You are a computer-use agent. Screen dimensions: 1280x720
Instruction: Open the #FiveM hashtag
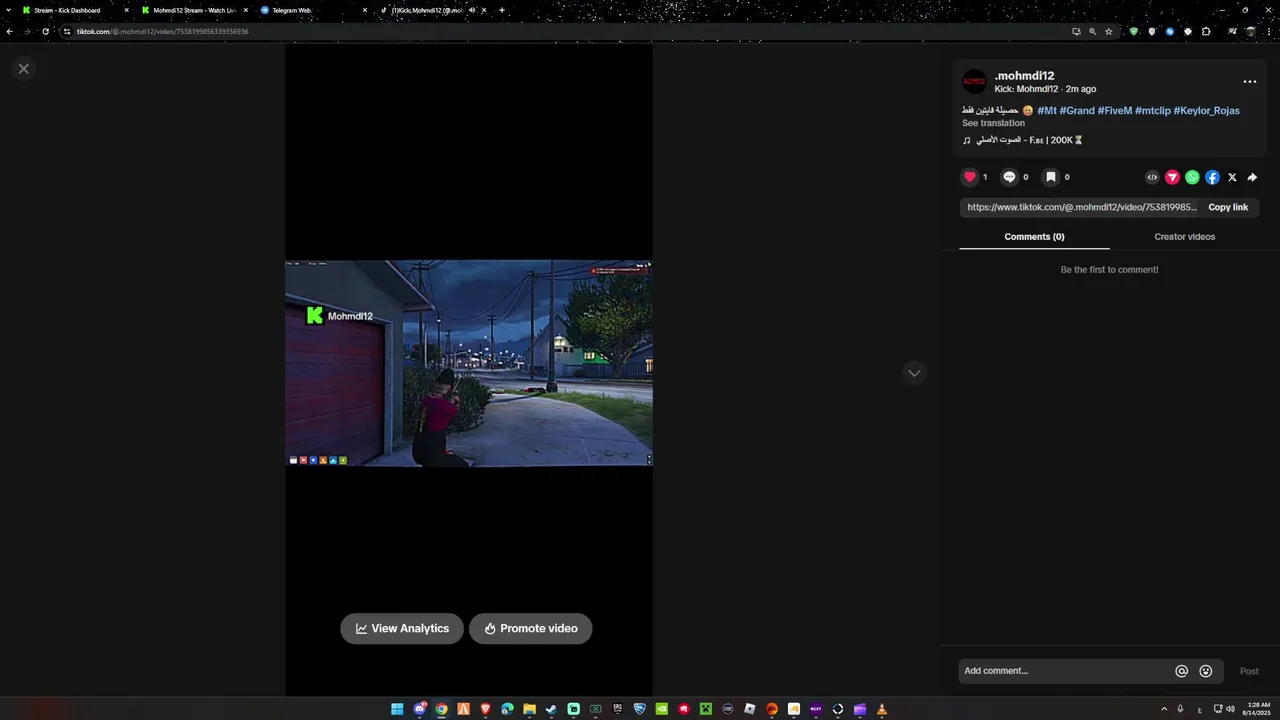click(x=1114, y=111)
